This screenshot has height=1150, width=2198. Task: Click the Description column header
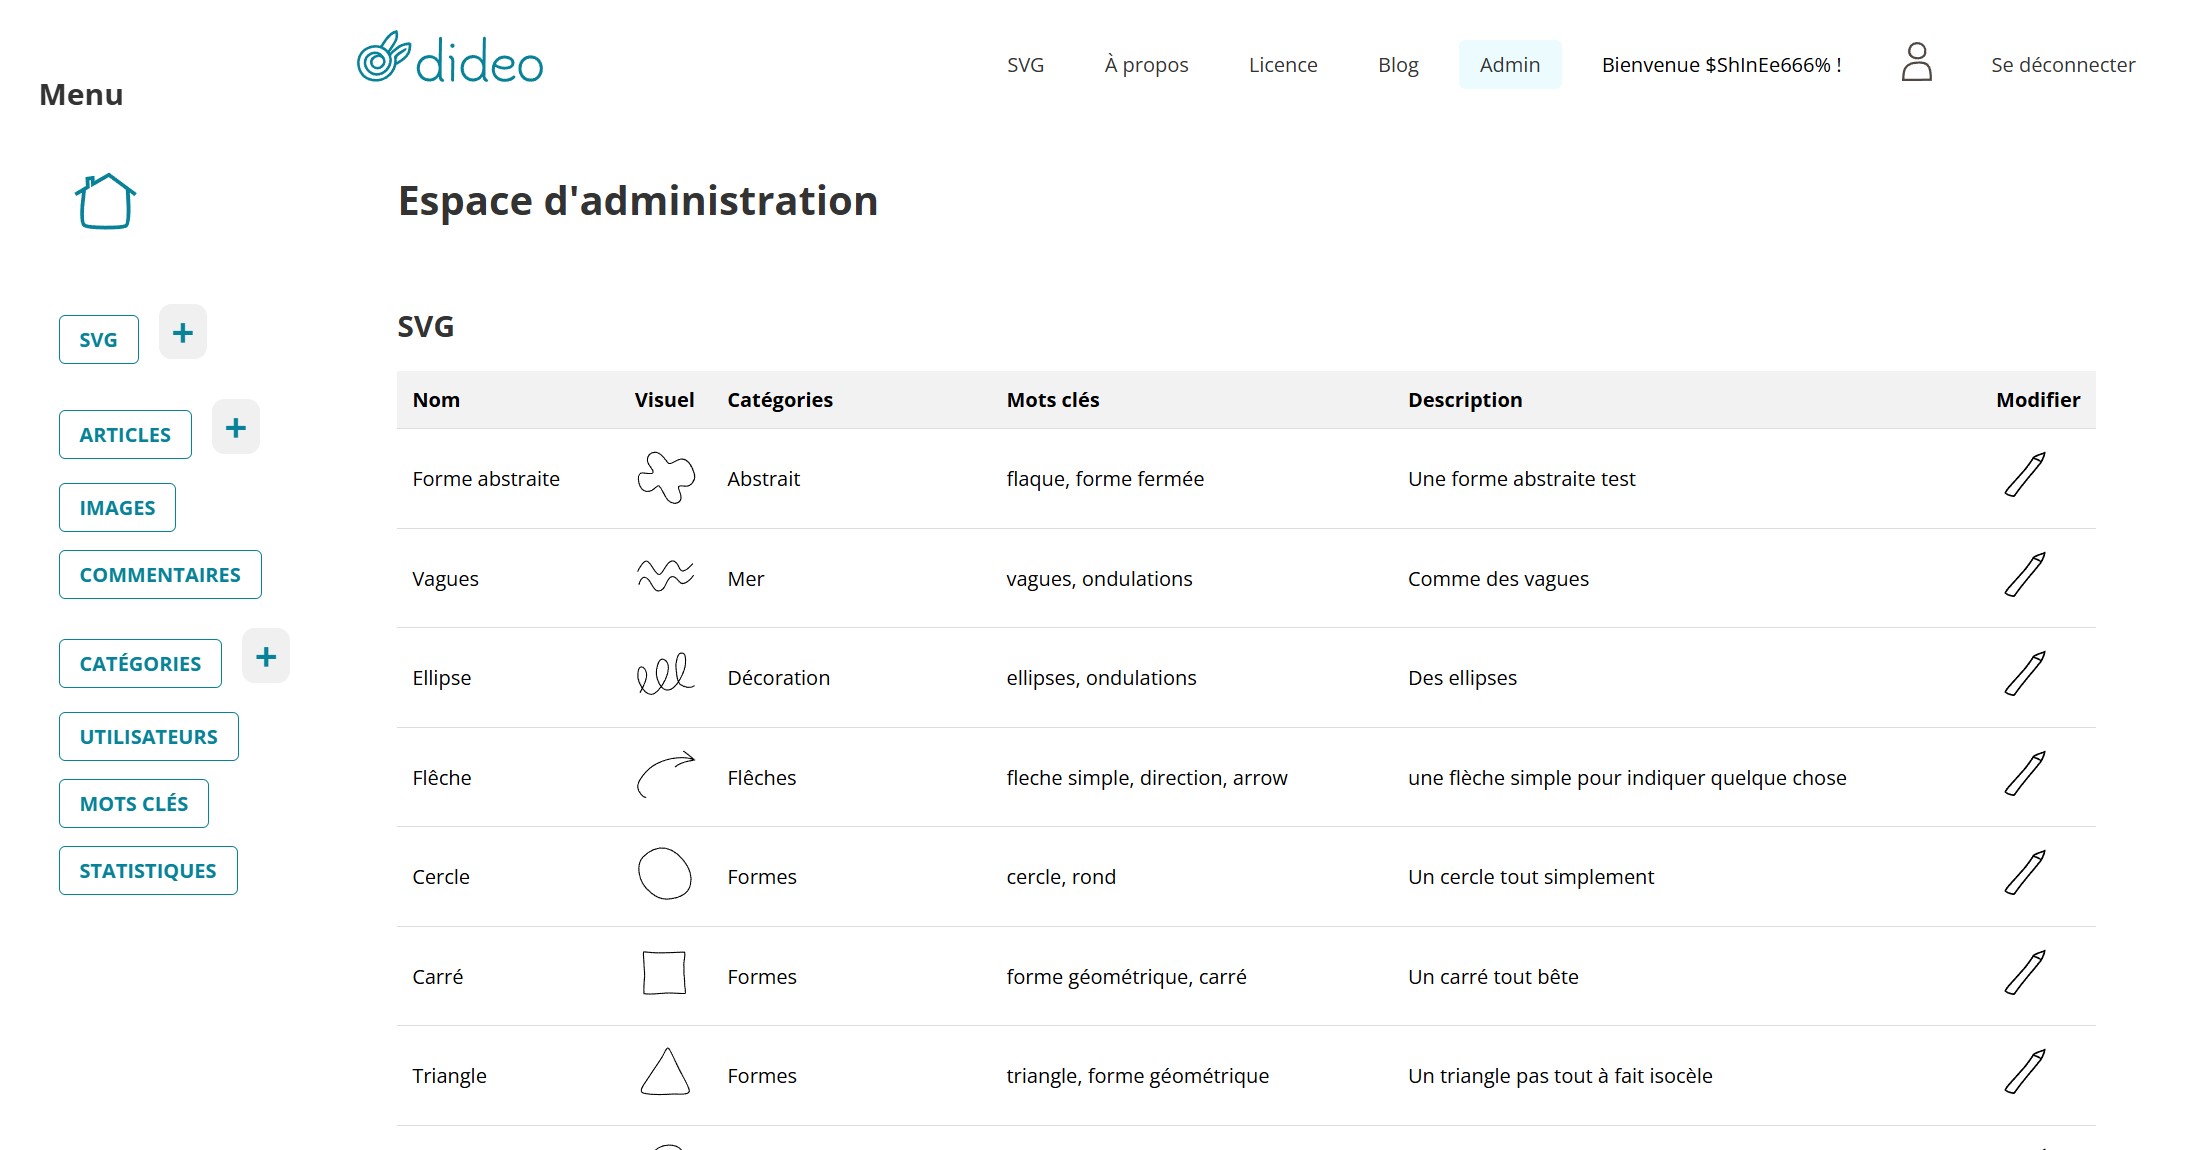coord(1465,400)
